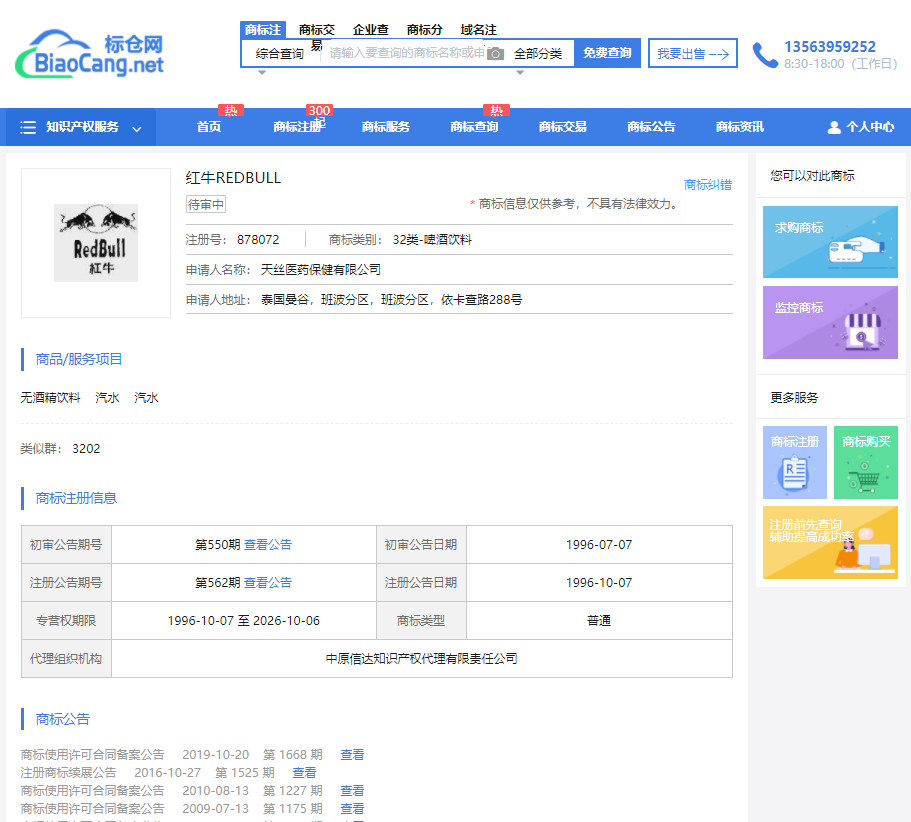Click the camera image-search icon
The width and height of the screenshot is (911, 822).
click(495, 54)
